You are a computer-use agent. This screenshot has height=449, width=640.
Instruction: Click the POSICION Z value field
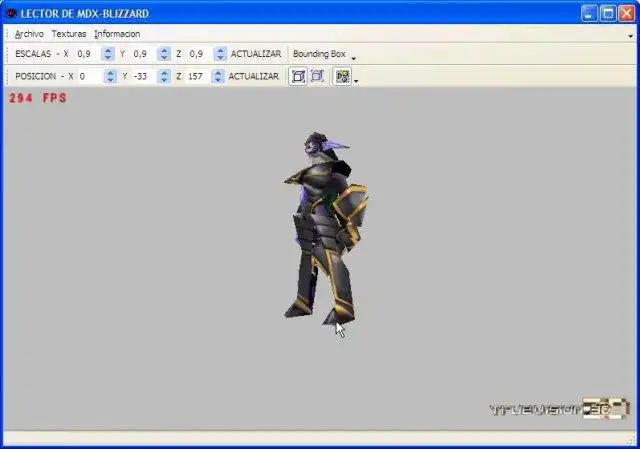[x=198, y=76]
